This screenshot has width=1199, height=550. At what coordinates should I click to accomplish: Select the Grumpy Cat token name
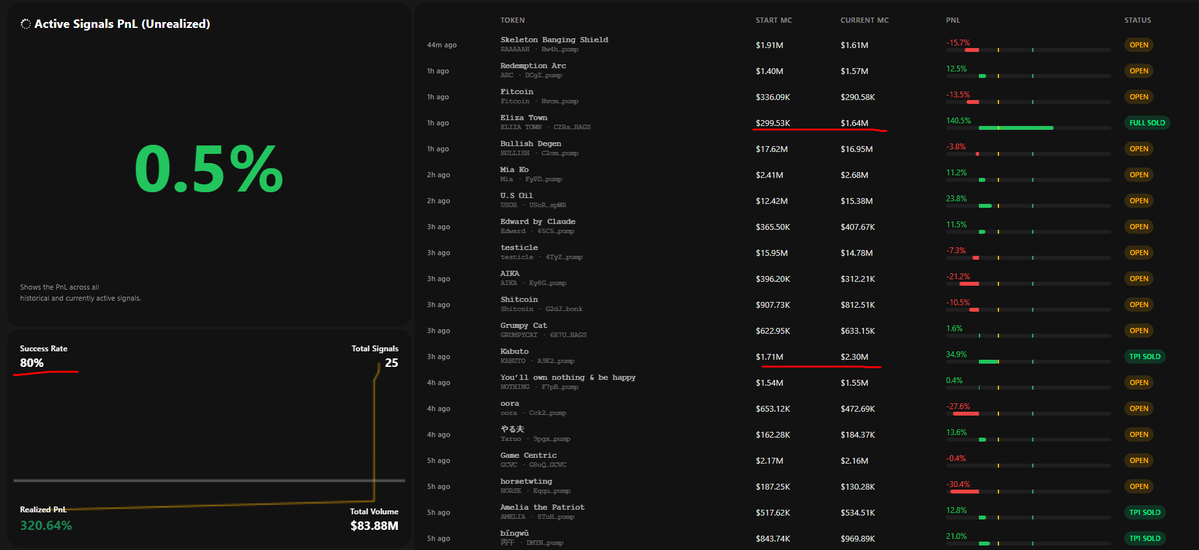524,325
